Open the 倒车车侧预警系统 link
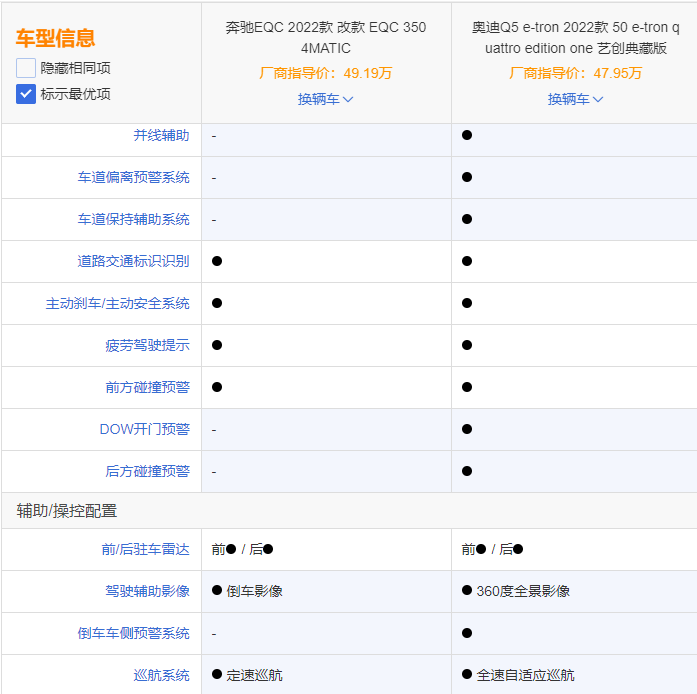Image resolution: width=697 pixels, height=694 pixels. click(x=133, y=633)
